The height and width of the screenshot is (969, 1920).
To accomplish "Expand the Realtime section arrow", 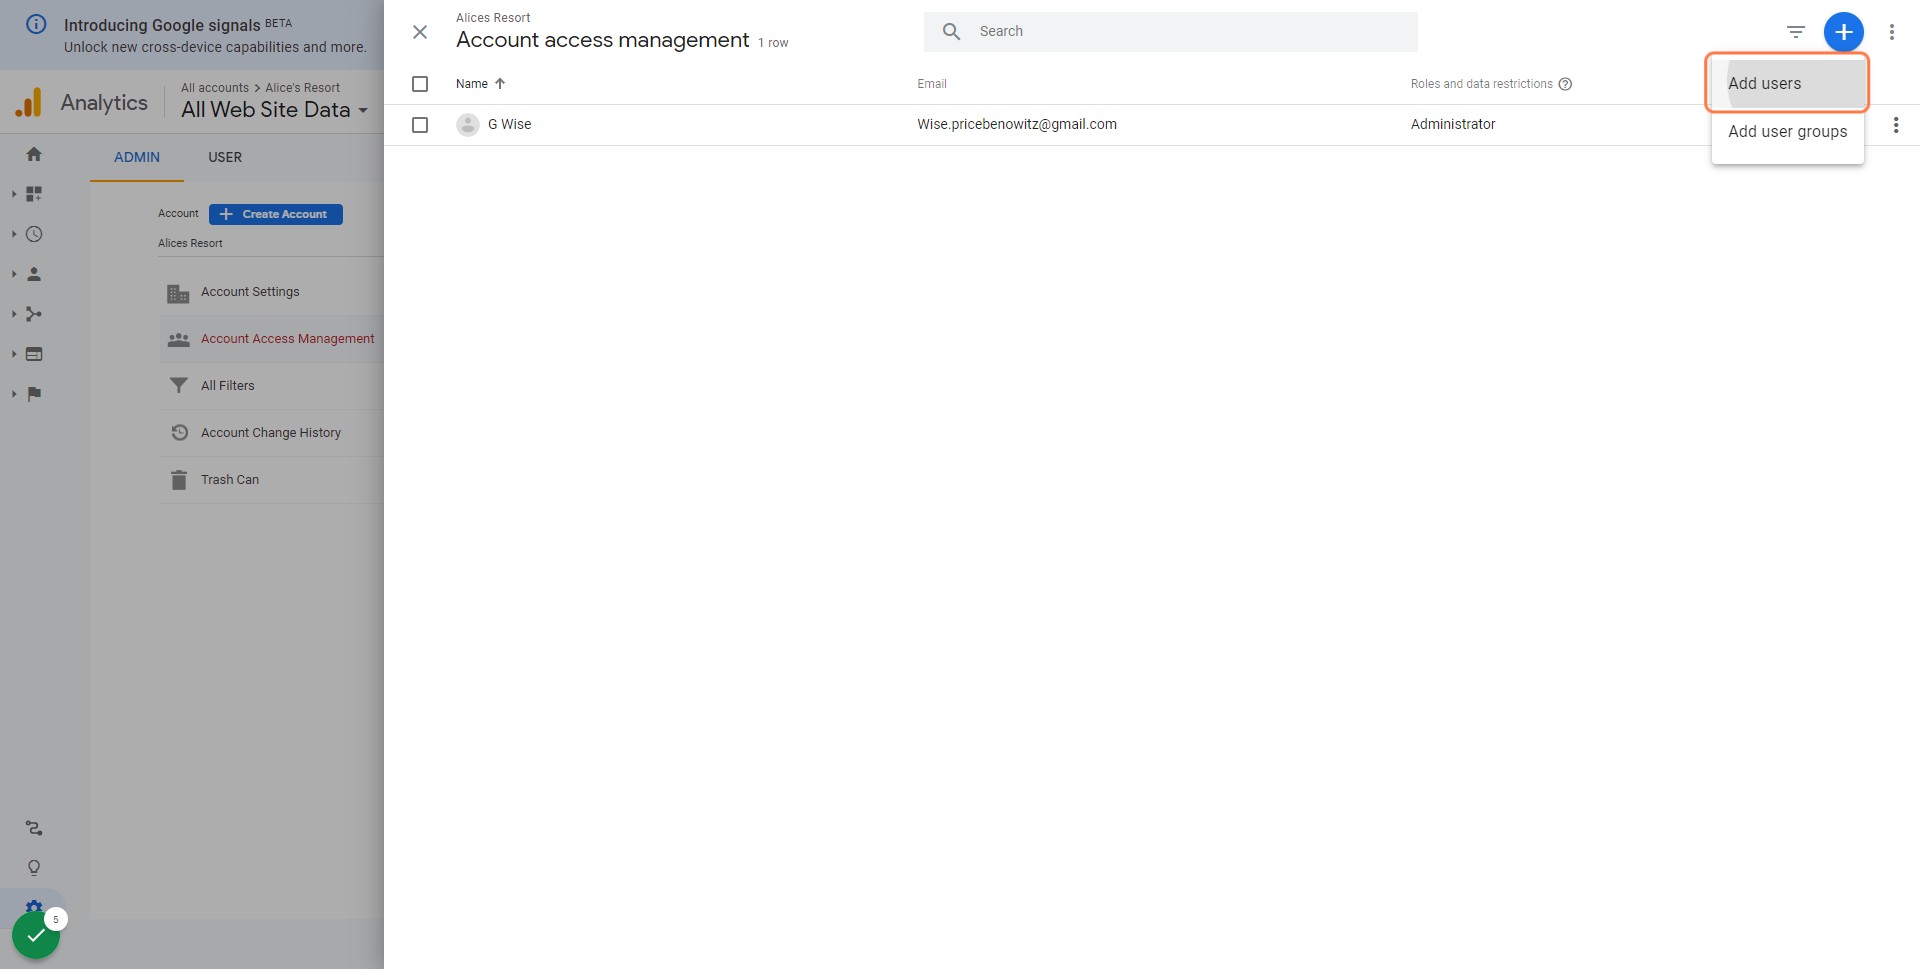I will tap(14, 234).
